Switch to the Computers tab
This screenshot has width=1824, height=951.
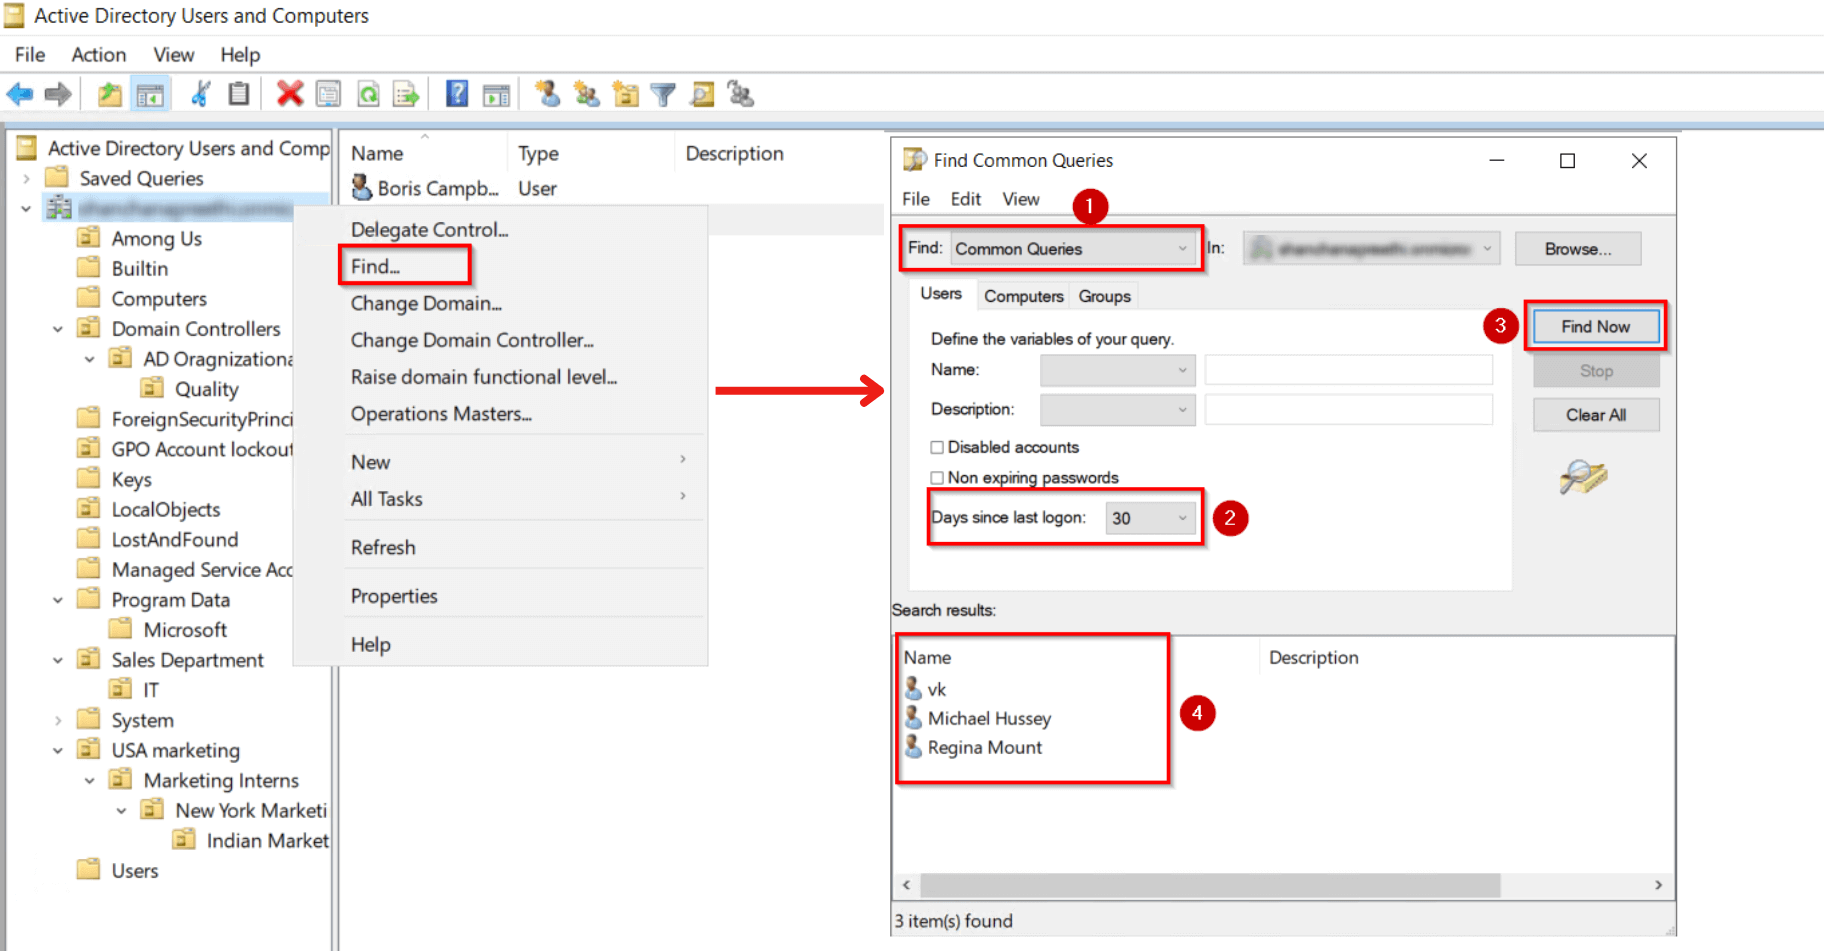pyautogui.click(x=1022, y=295)
